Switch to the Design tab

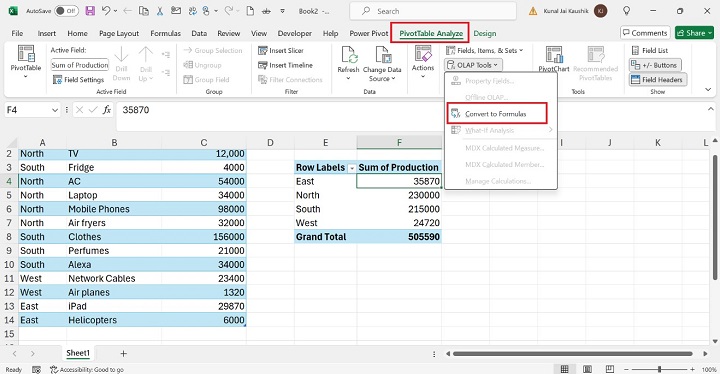pyautogui.click(x=484, y=33)
